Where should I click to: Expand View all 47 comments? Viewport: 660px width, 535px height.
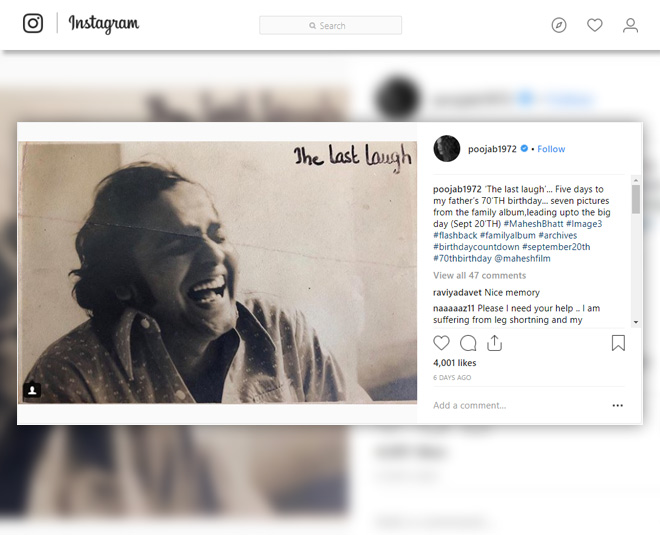pyautogui.click(x=479, y=275)
